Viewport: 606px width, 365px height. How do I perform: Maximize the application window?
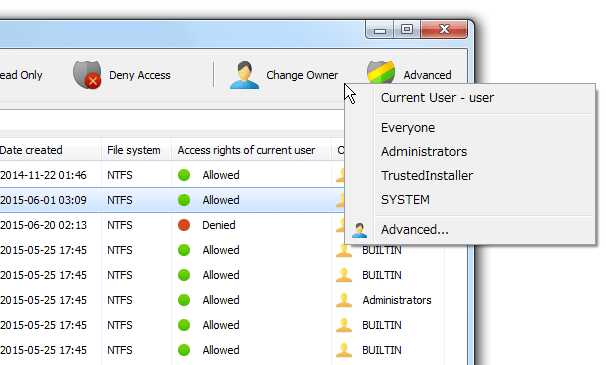click(x=407, y=30)
